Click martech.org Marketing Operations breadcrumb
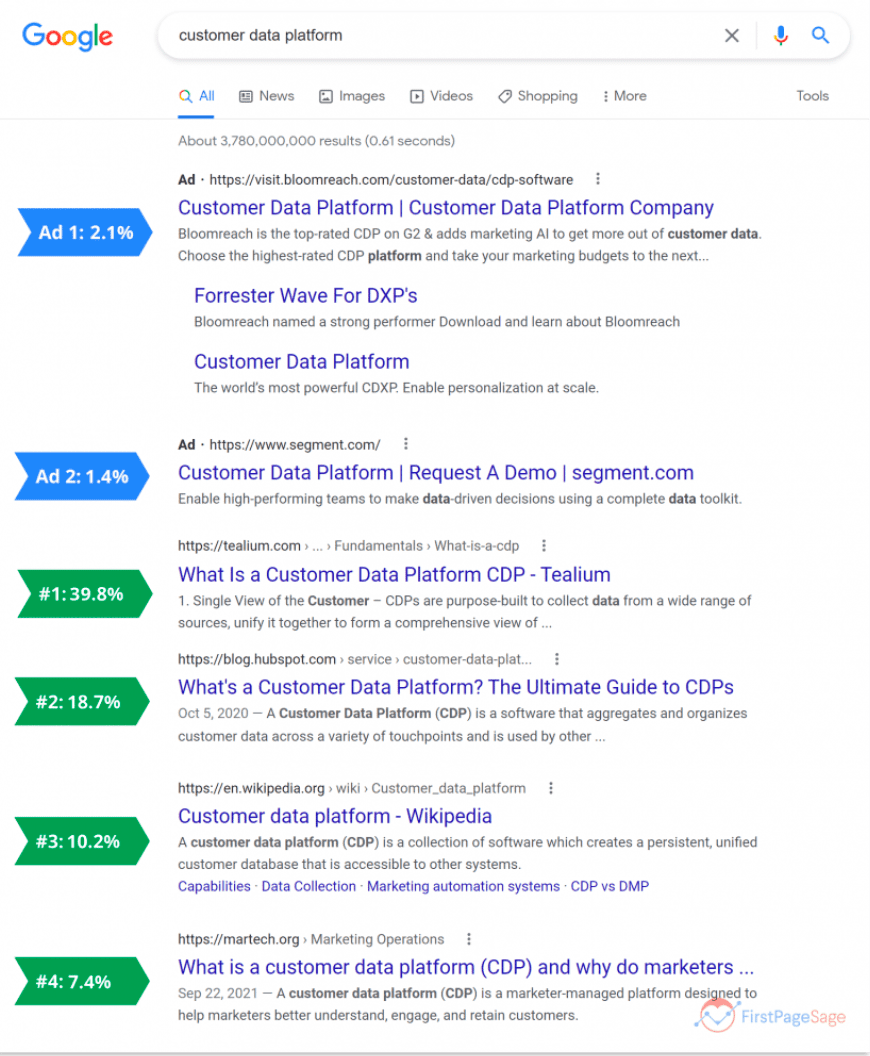This screenshot has width=870, height=1056. tap(311, 939)
